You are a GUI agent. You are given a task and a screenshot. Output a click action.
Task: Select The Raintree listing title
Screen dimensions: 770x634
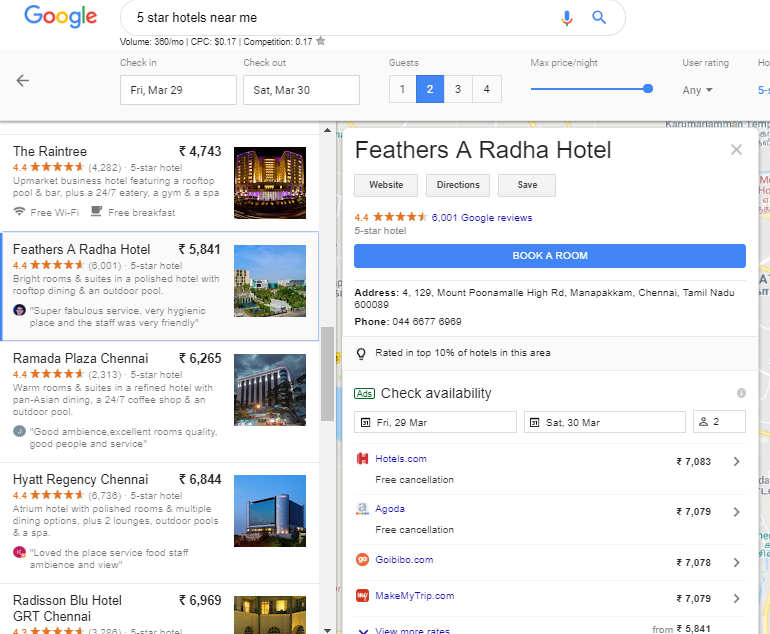tap(50, 151)
